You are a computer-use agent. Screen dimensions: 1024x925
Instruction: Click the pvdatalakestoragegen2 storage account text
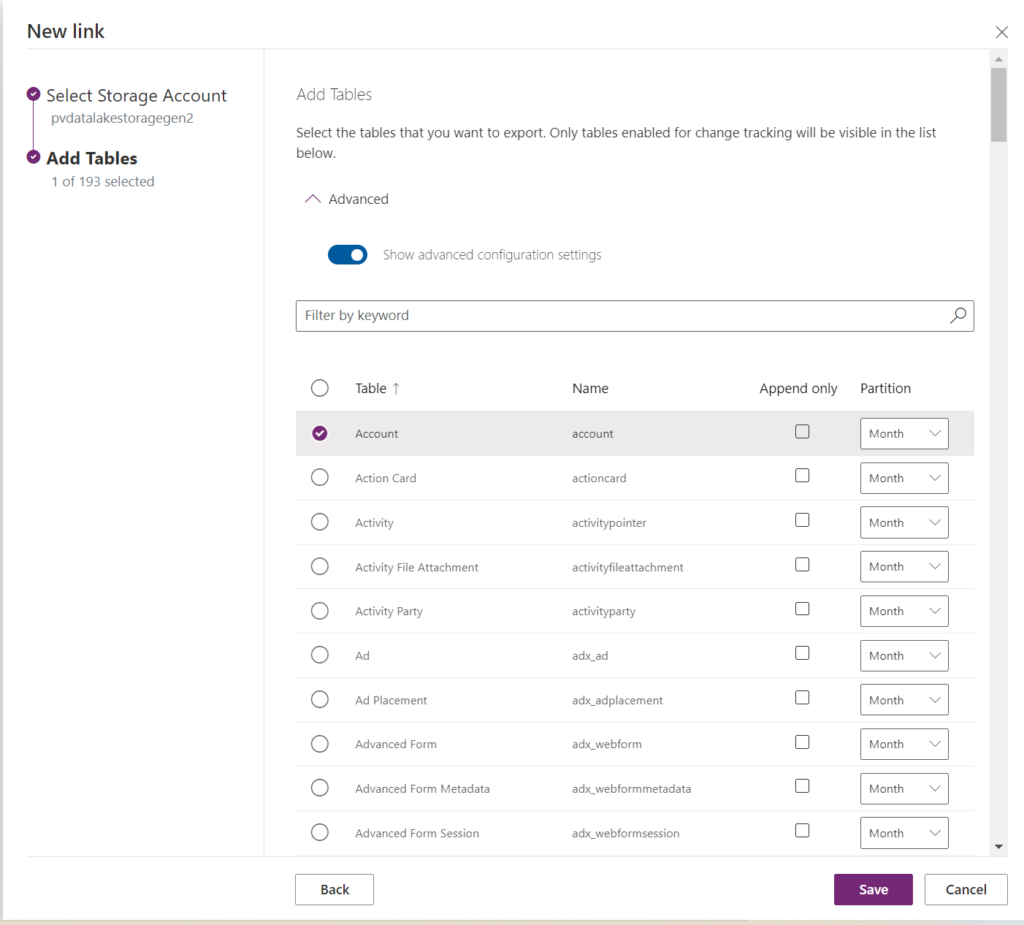[x=122, y=118]
